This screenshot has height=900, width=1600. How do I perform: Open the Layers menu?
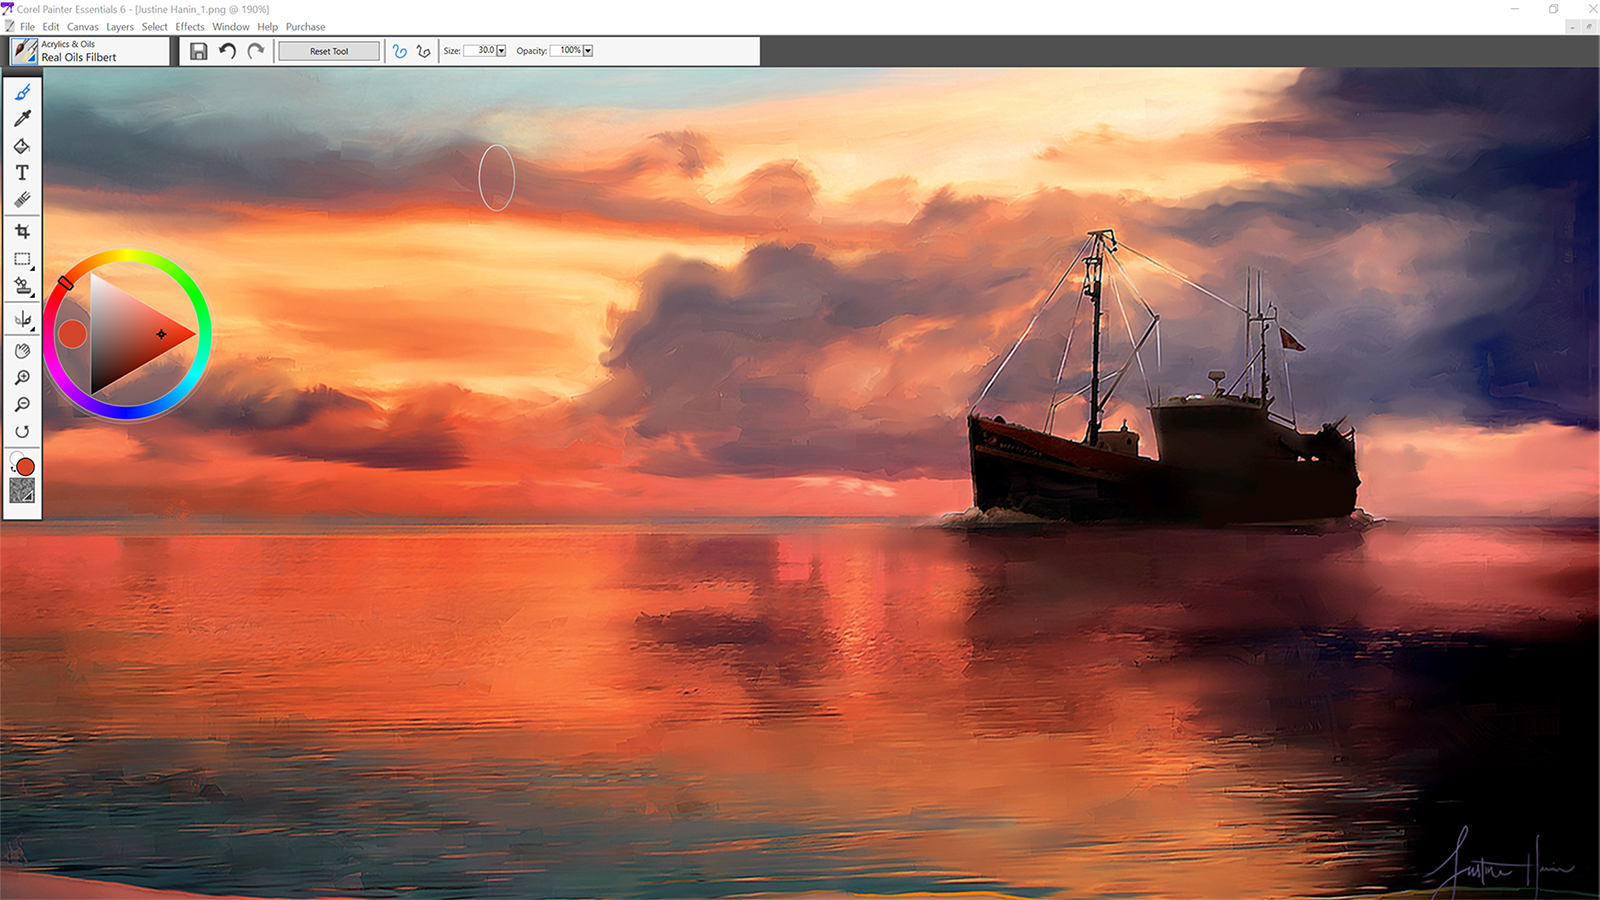click(x=119, y=27)
